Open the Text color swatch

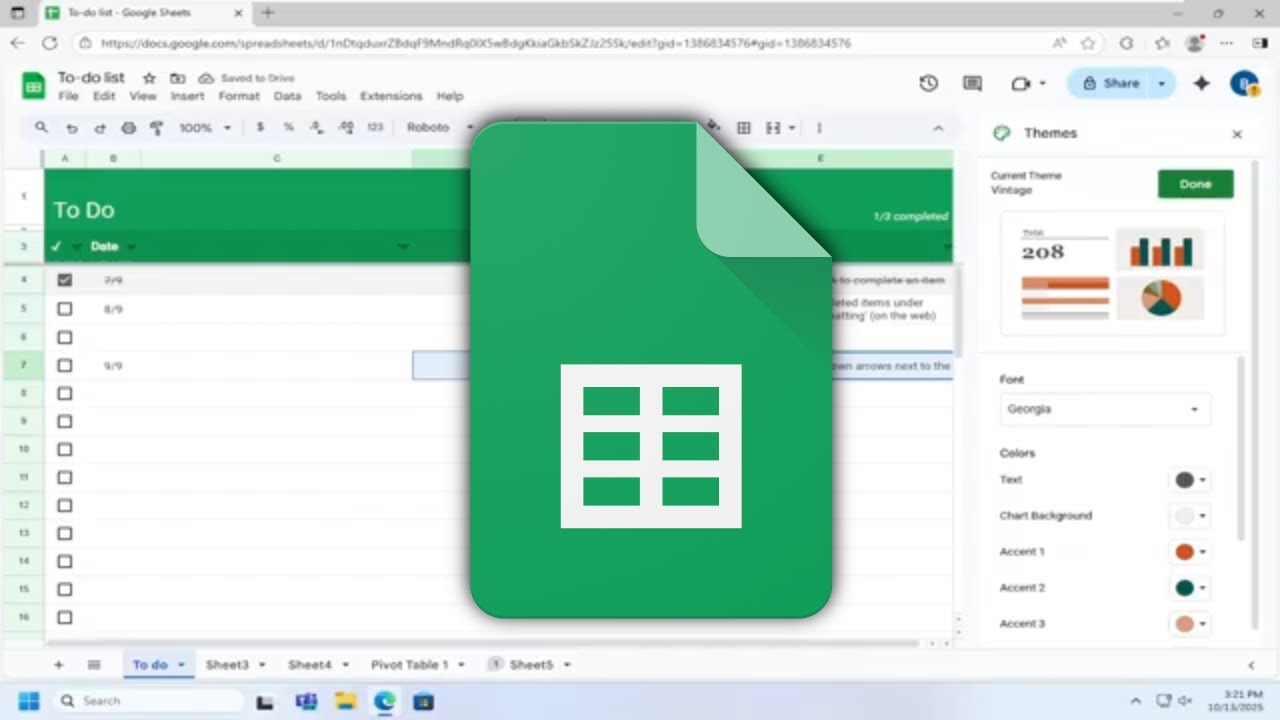(1189, 480)
